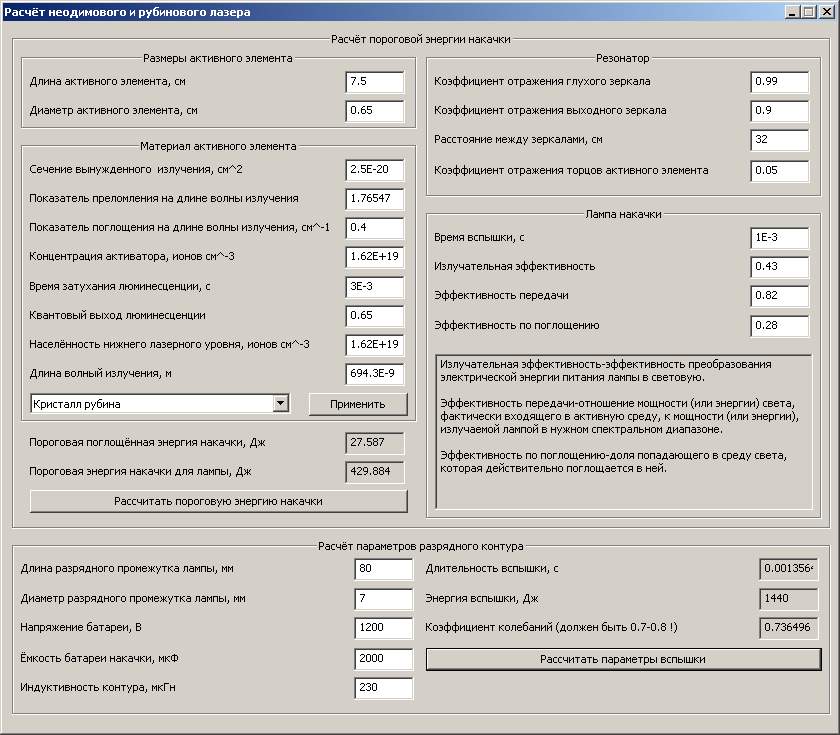Select the Эффективность передачи input field
This screenshot has height=735, width=840.
pyautogui.click(x=779, y=296)
